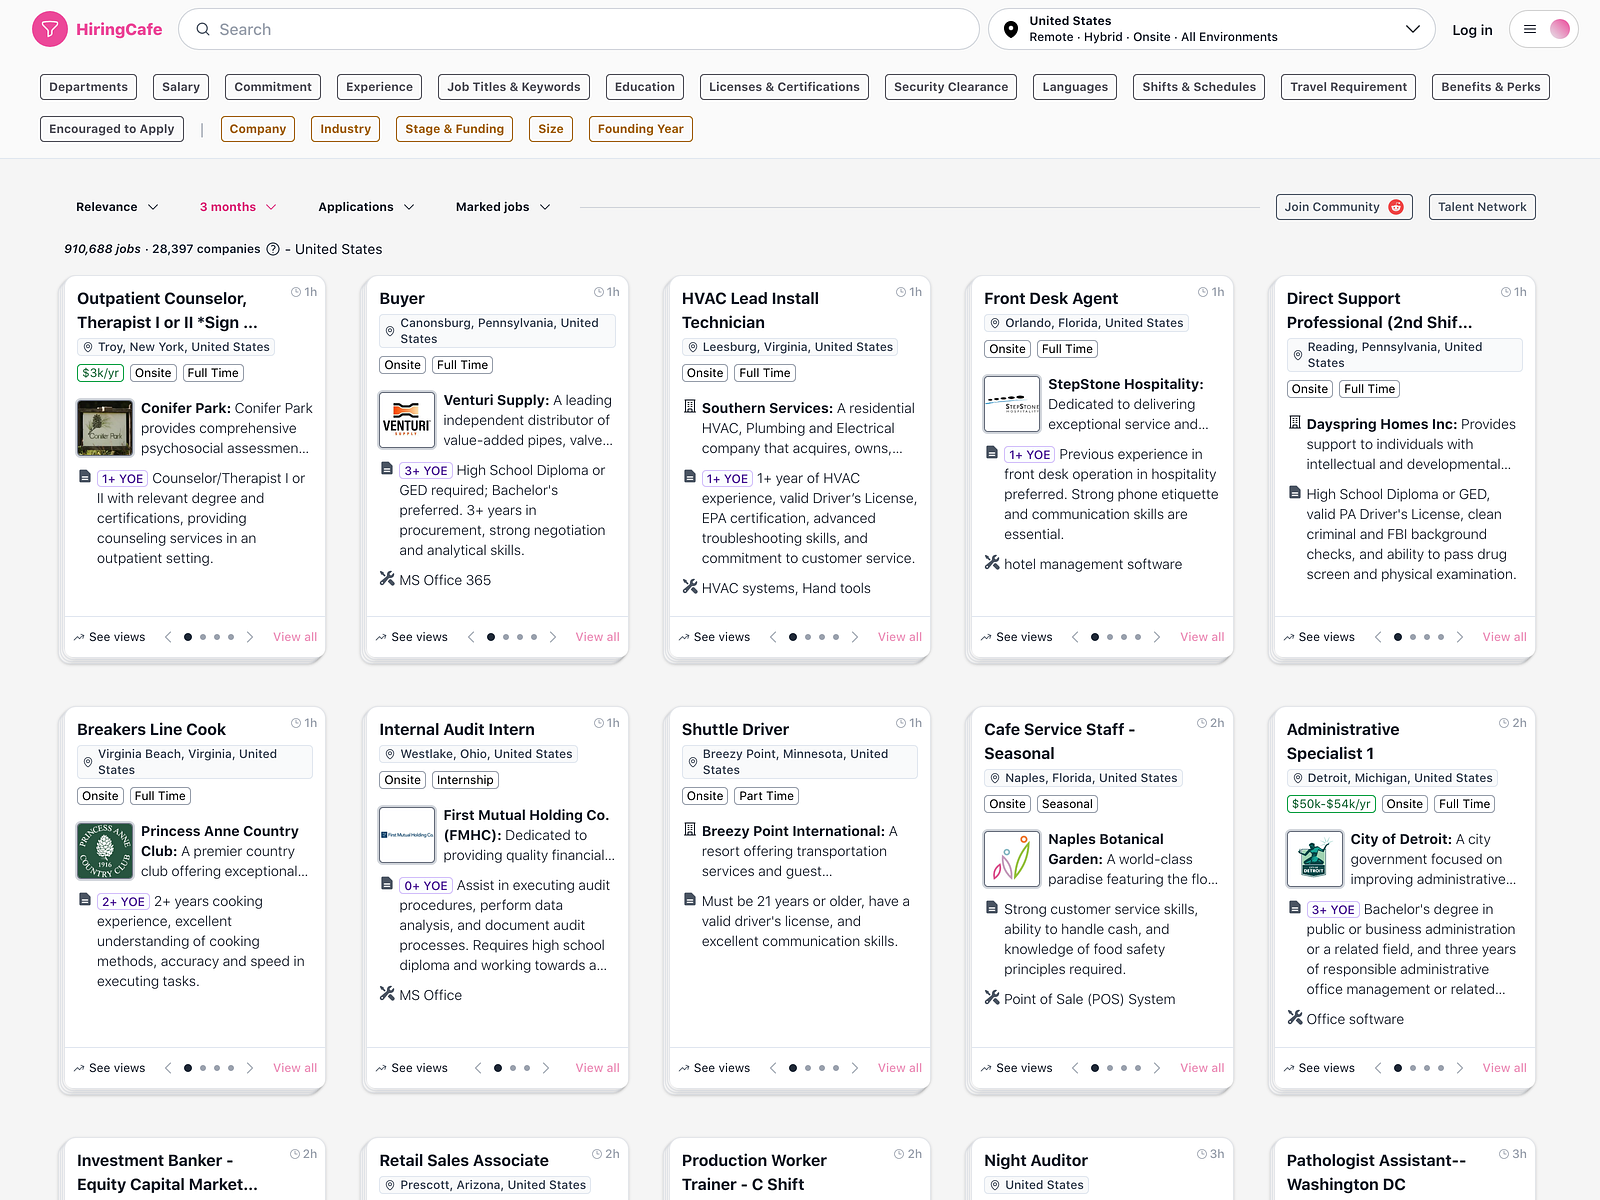Screen dimensions: 1600x1200
Task: Click the Princess Anne Country Club logo
Action: tap(104, 851)
